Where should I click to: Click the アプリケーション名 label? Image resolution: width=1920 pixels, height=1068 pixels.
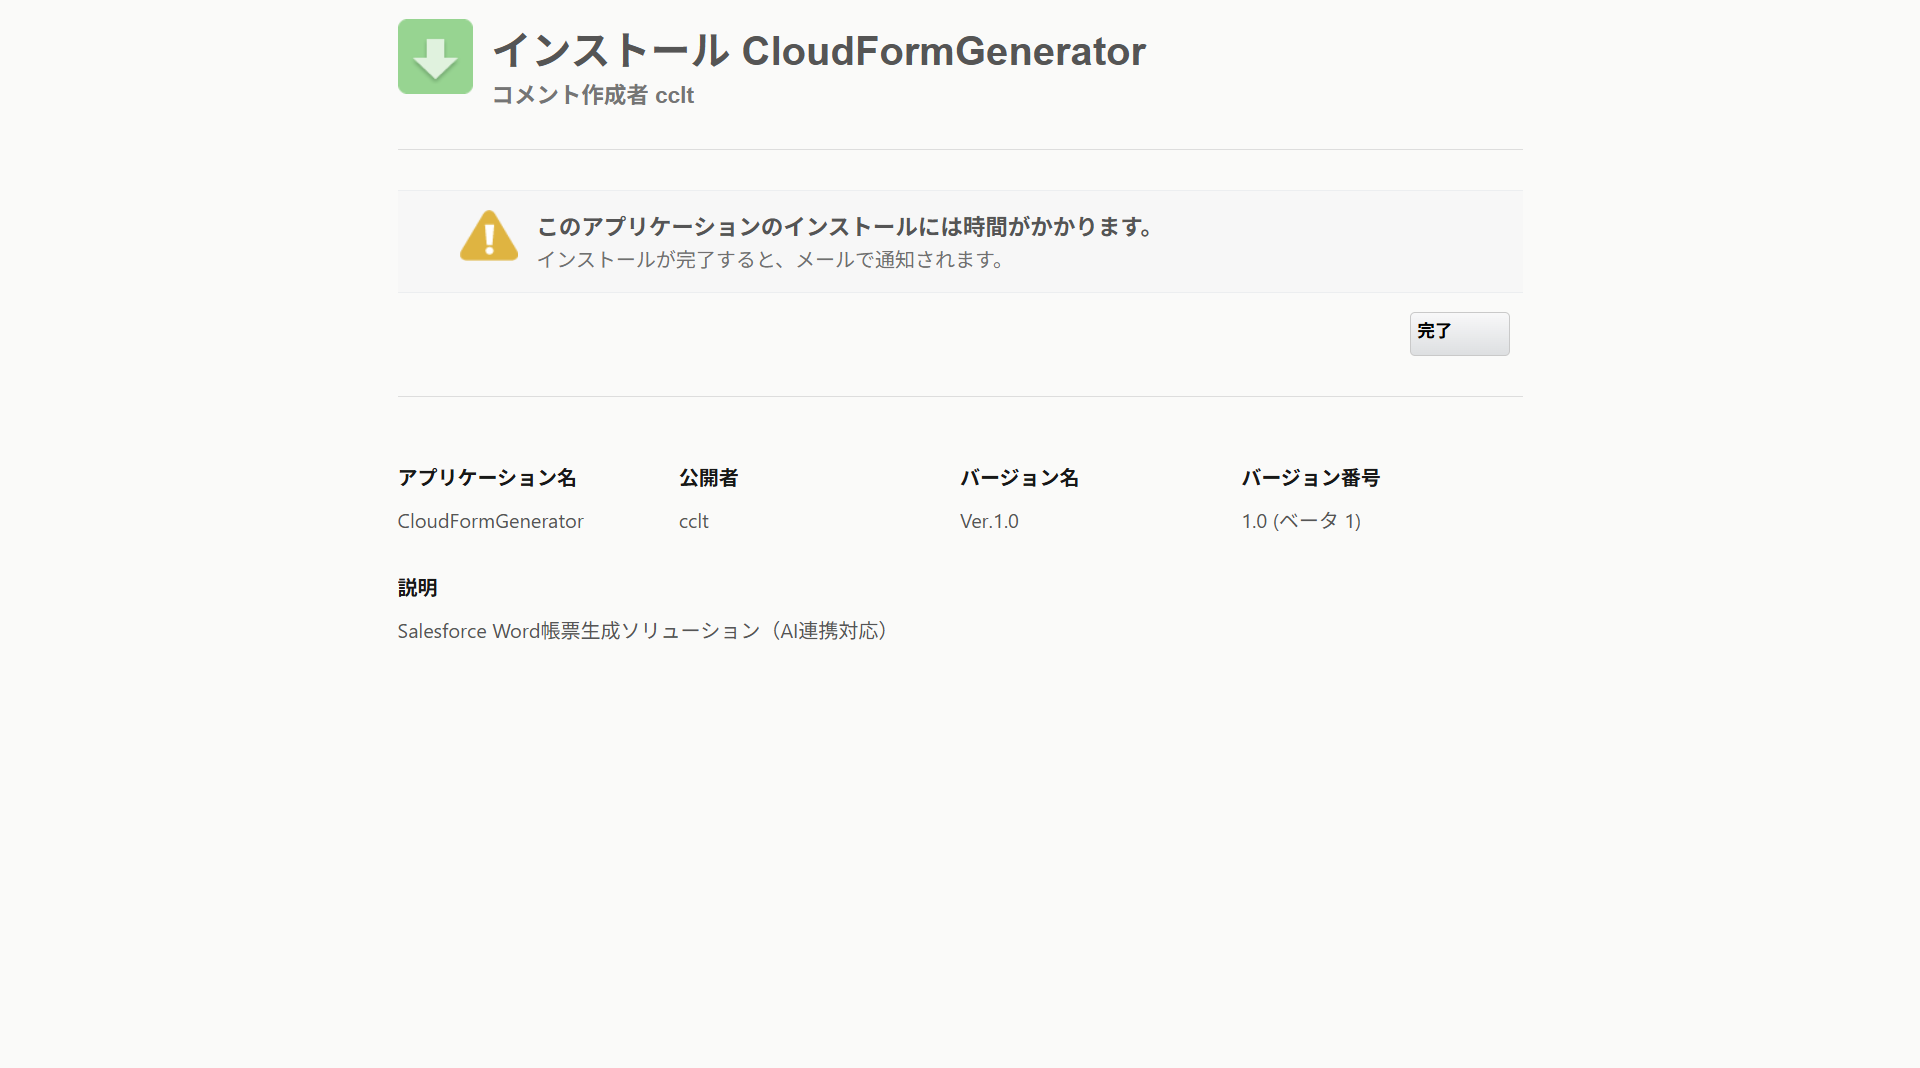coord(487,478)
